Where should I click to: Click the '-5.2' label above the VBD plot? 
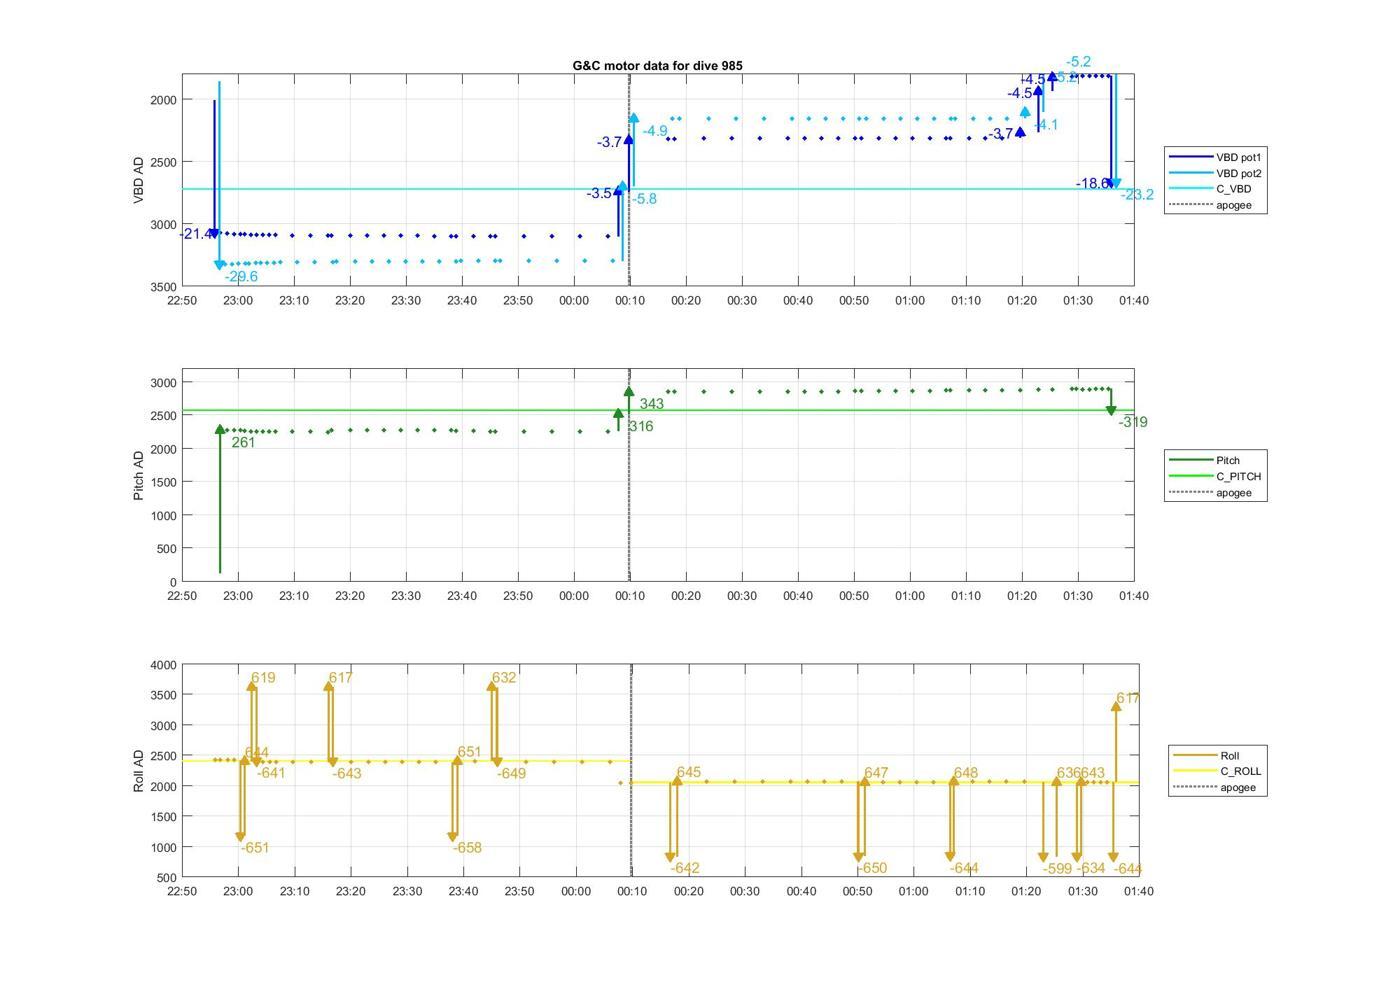pyautogui.click(x=1078, y=62)
